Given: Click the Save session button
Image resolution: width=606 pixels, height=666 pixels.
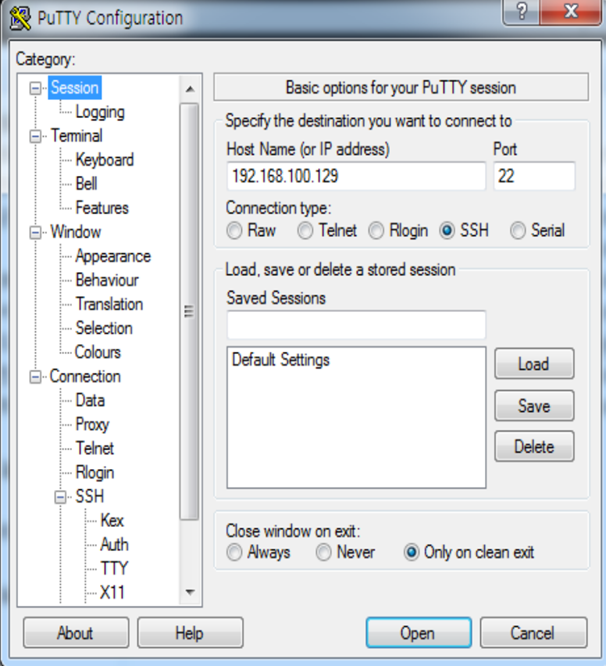Looking at the screenshot, I should click(534, 406).
